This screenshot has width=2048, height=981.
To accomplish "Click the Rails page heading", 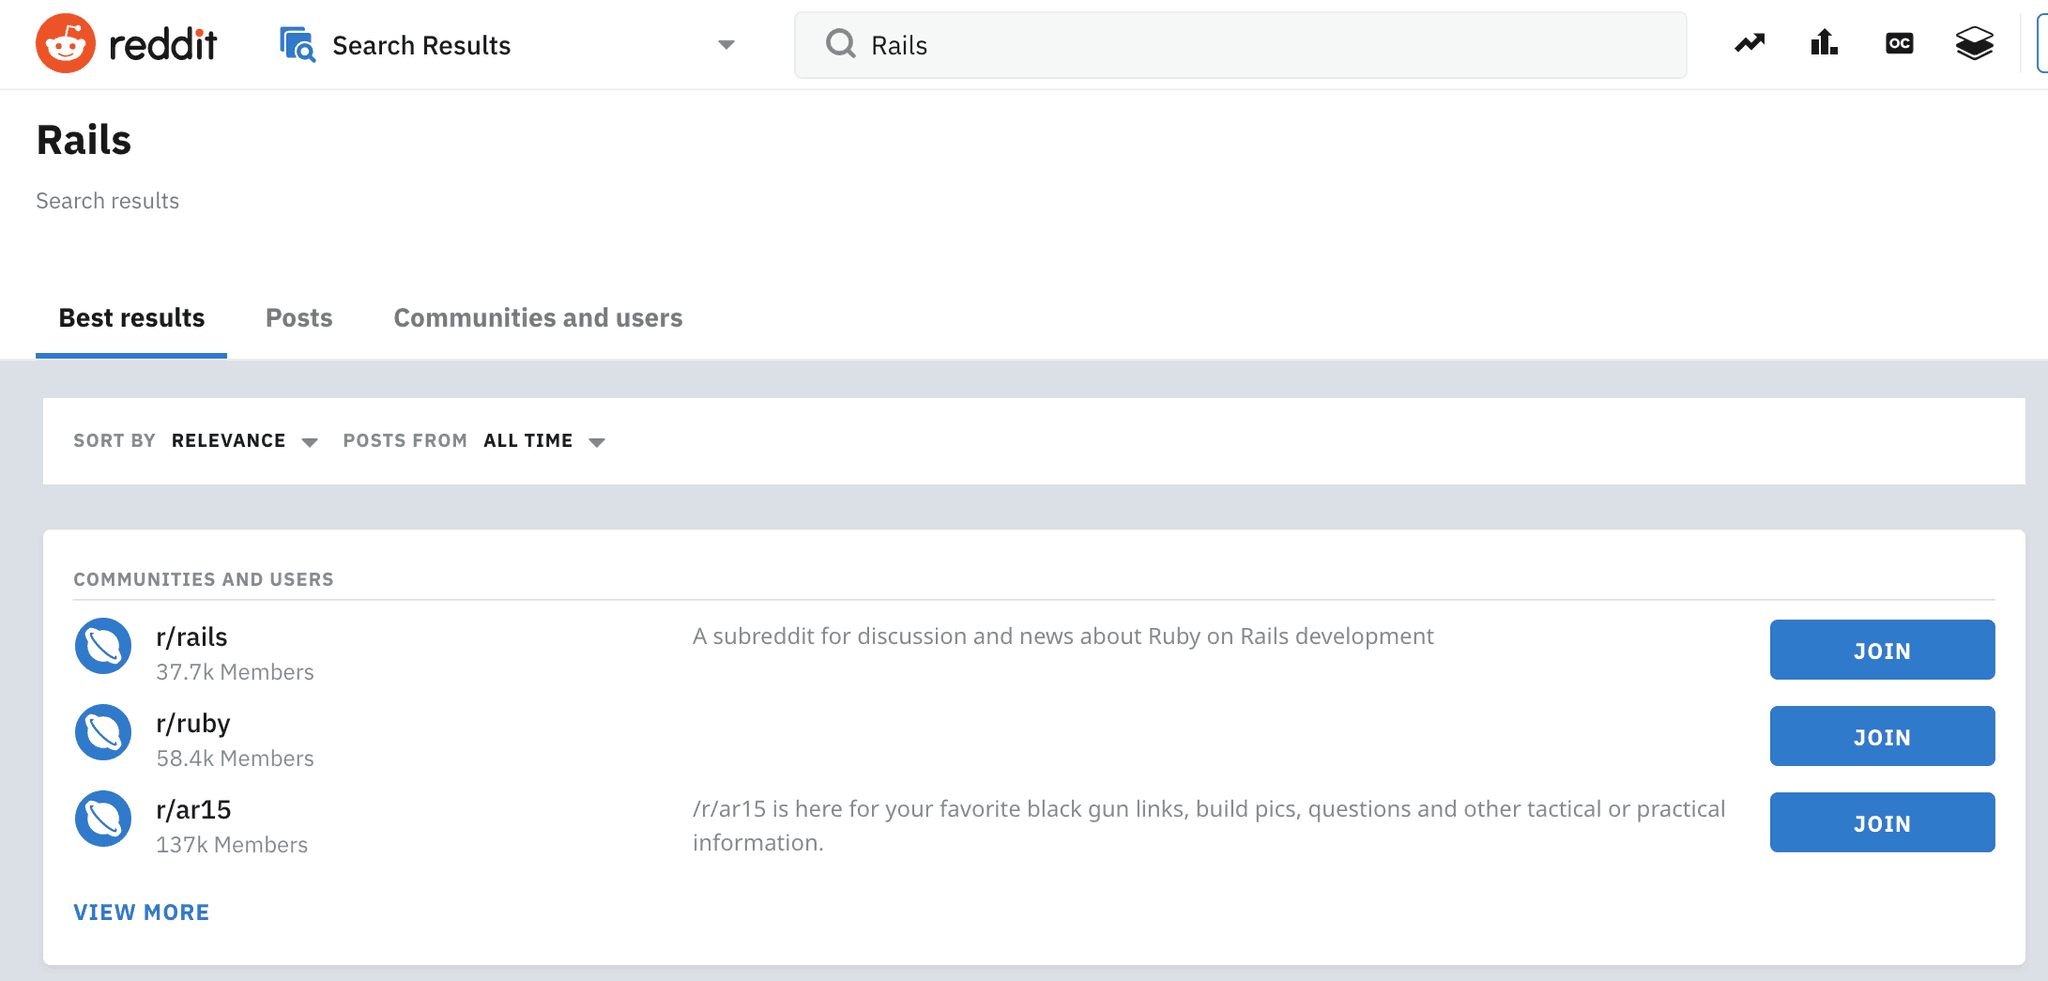I will pyautogui.click(x=84, y=140).
